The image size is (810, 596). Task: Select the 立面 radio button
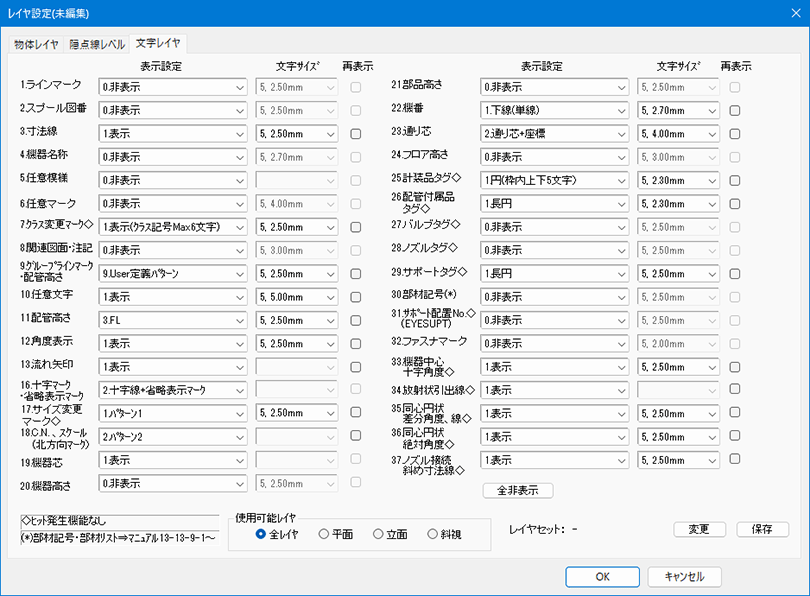click(x=391, y=534)
